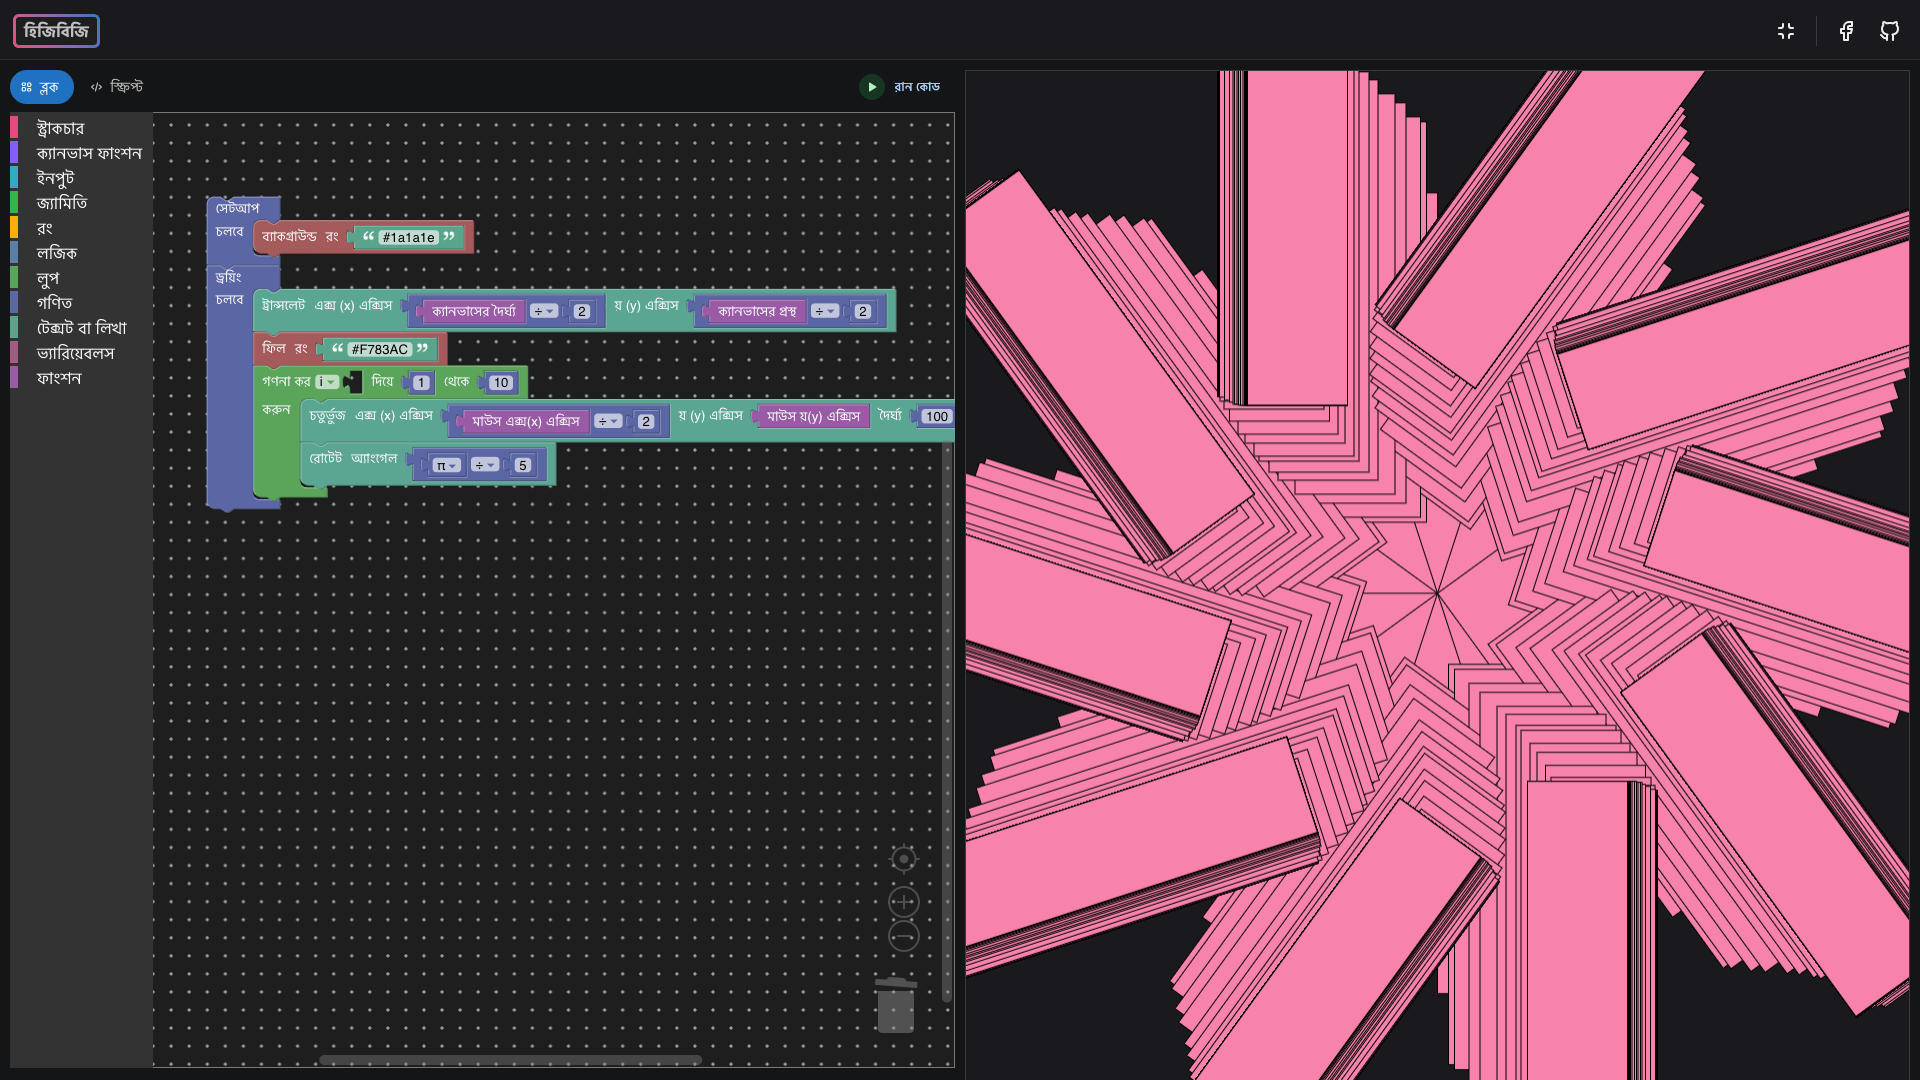Click the exit fullscreen icon in header
Viewport: 1920px width, 1080px height.
(x=1786, y=31)
